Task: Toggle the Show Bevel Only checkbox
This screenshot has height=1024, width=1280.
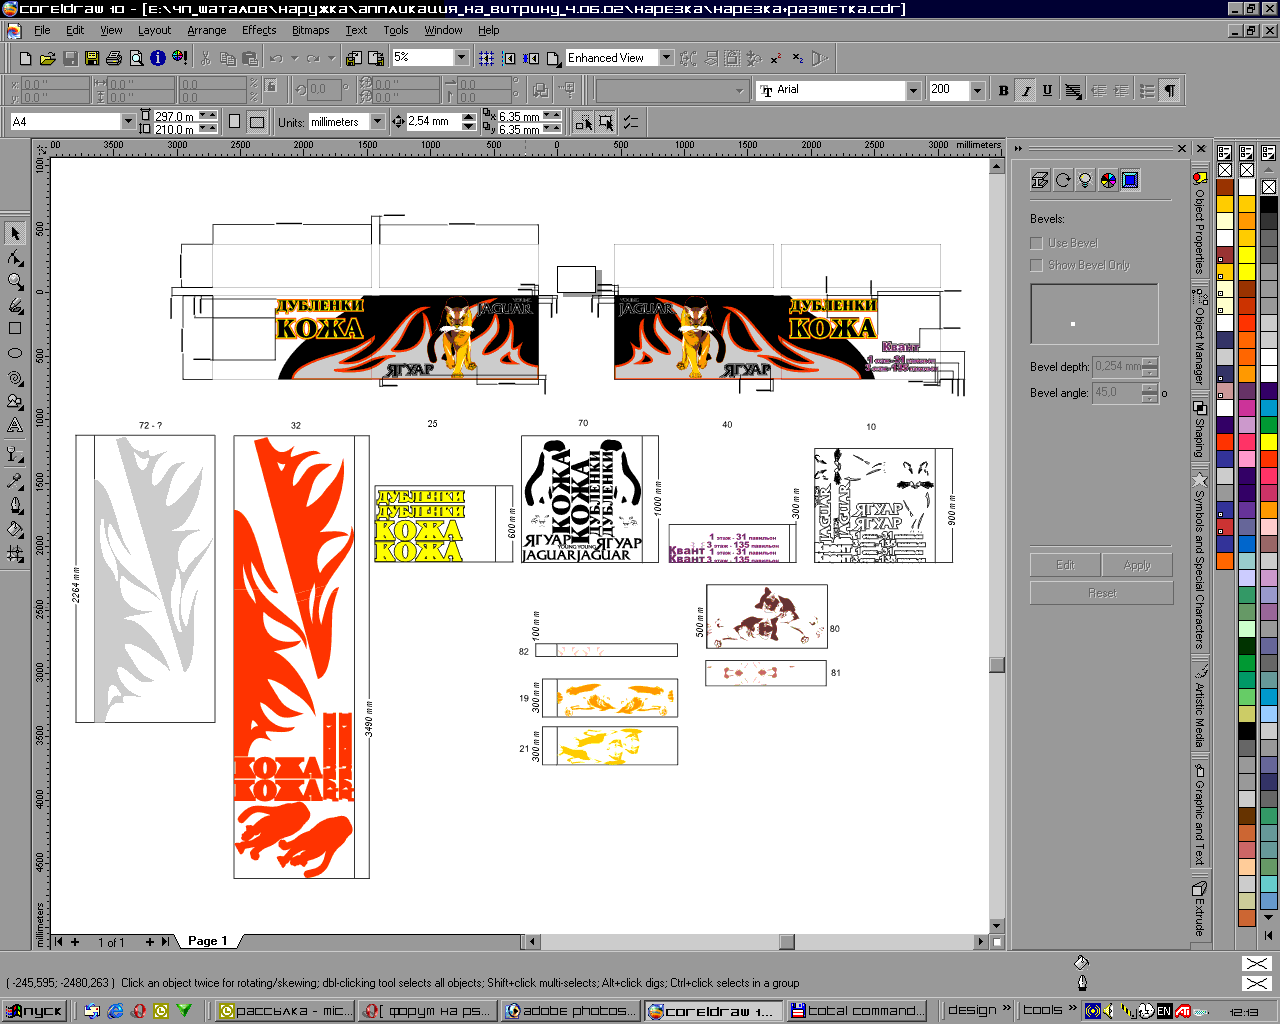Action: 1036,265
